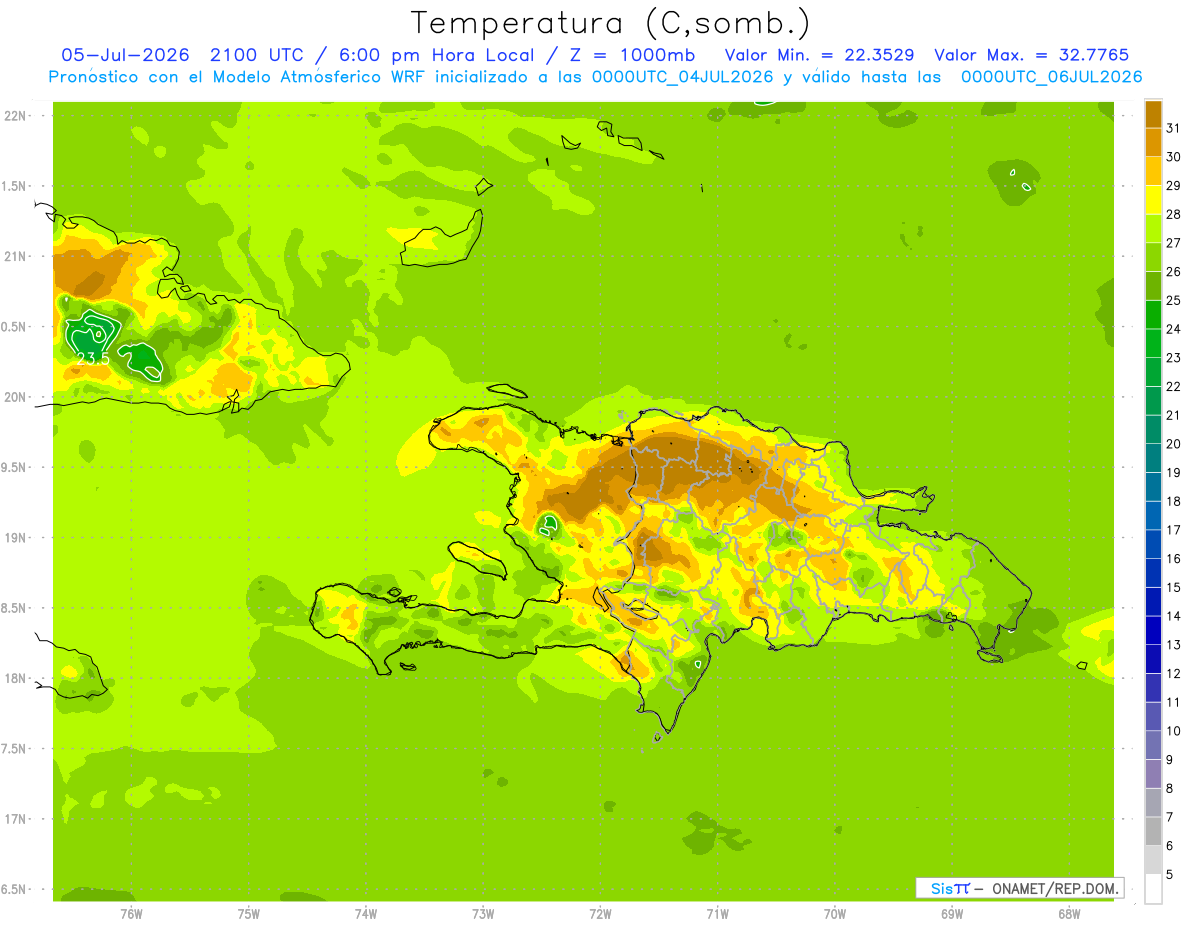This screenshot has width=1200, height=927.
Task: Pick the lime swatch between 27 and 28
Action: pos(1153,229)
